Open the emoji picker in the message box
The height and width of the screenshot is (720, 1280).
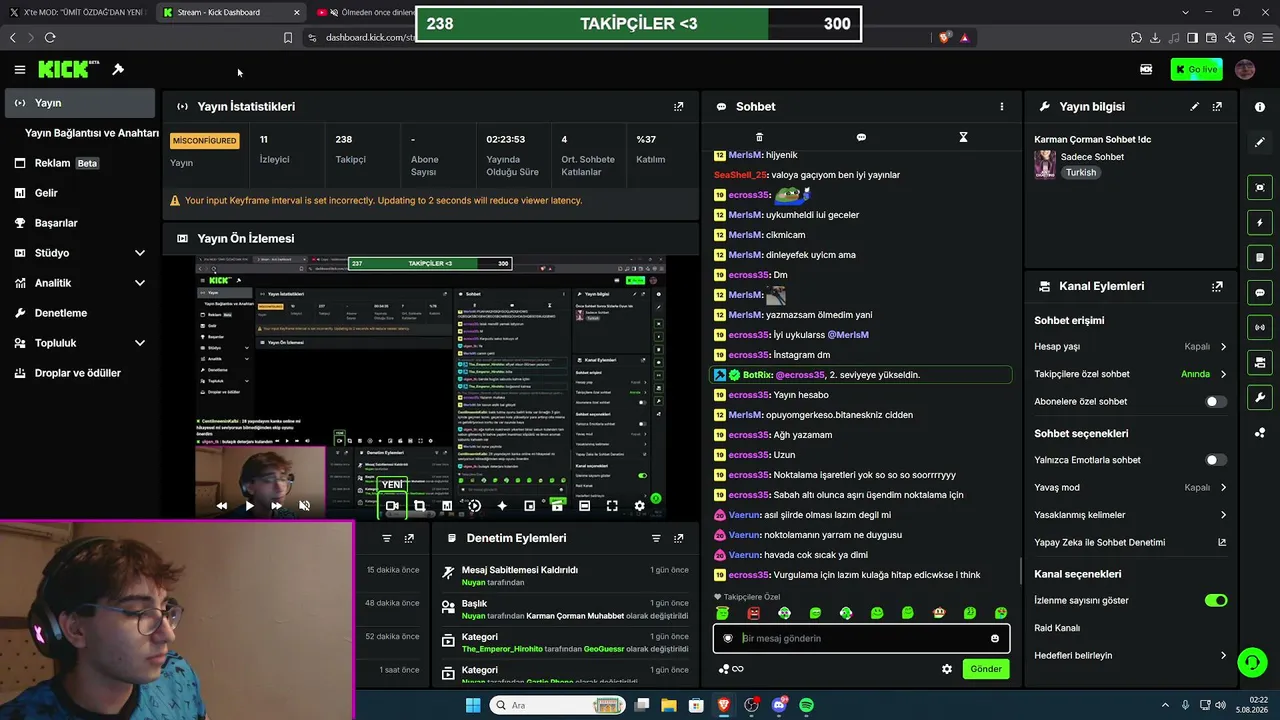(x=994, y=638)
